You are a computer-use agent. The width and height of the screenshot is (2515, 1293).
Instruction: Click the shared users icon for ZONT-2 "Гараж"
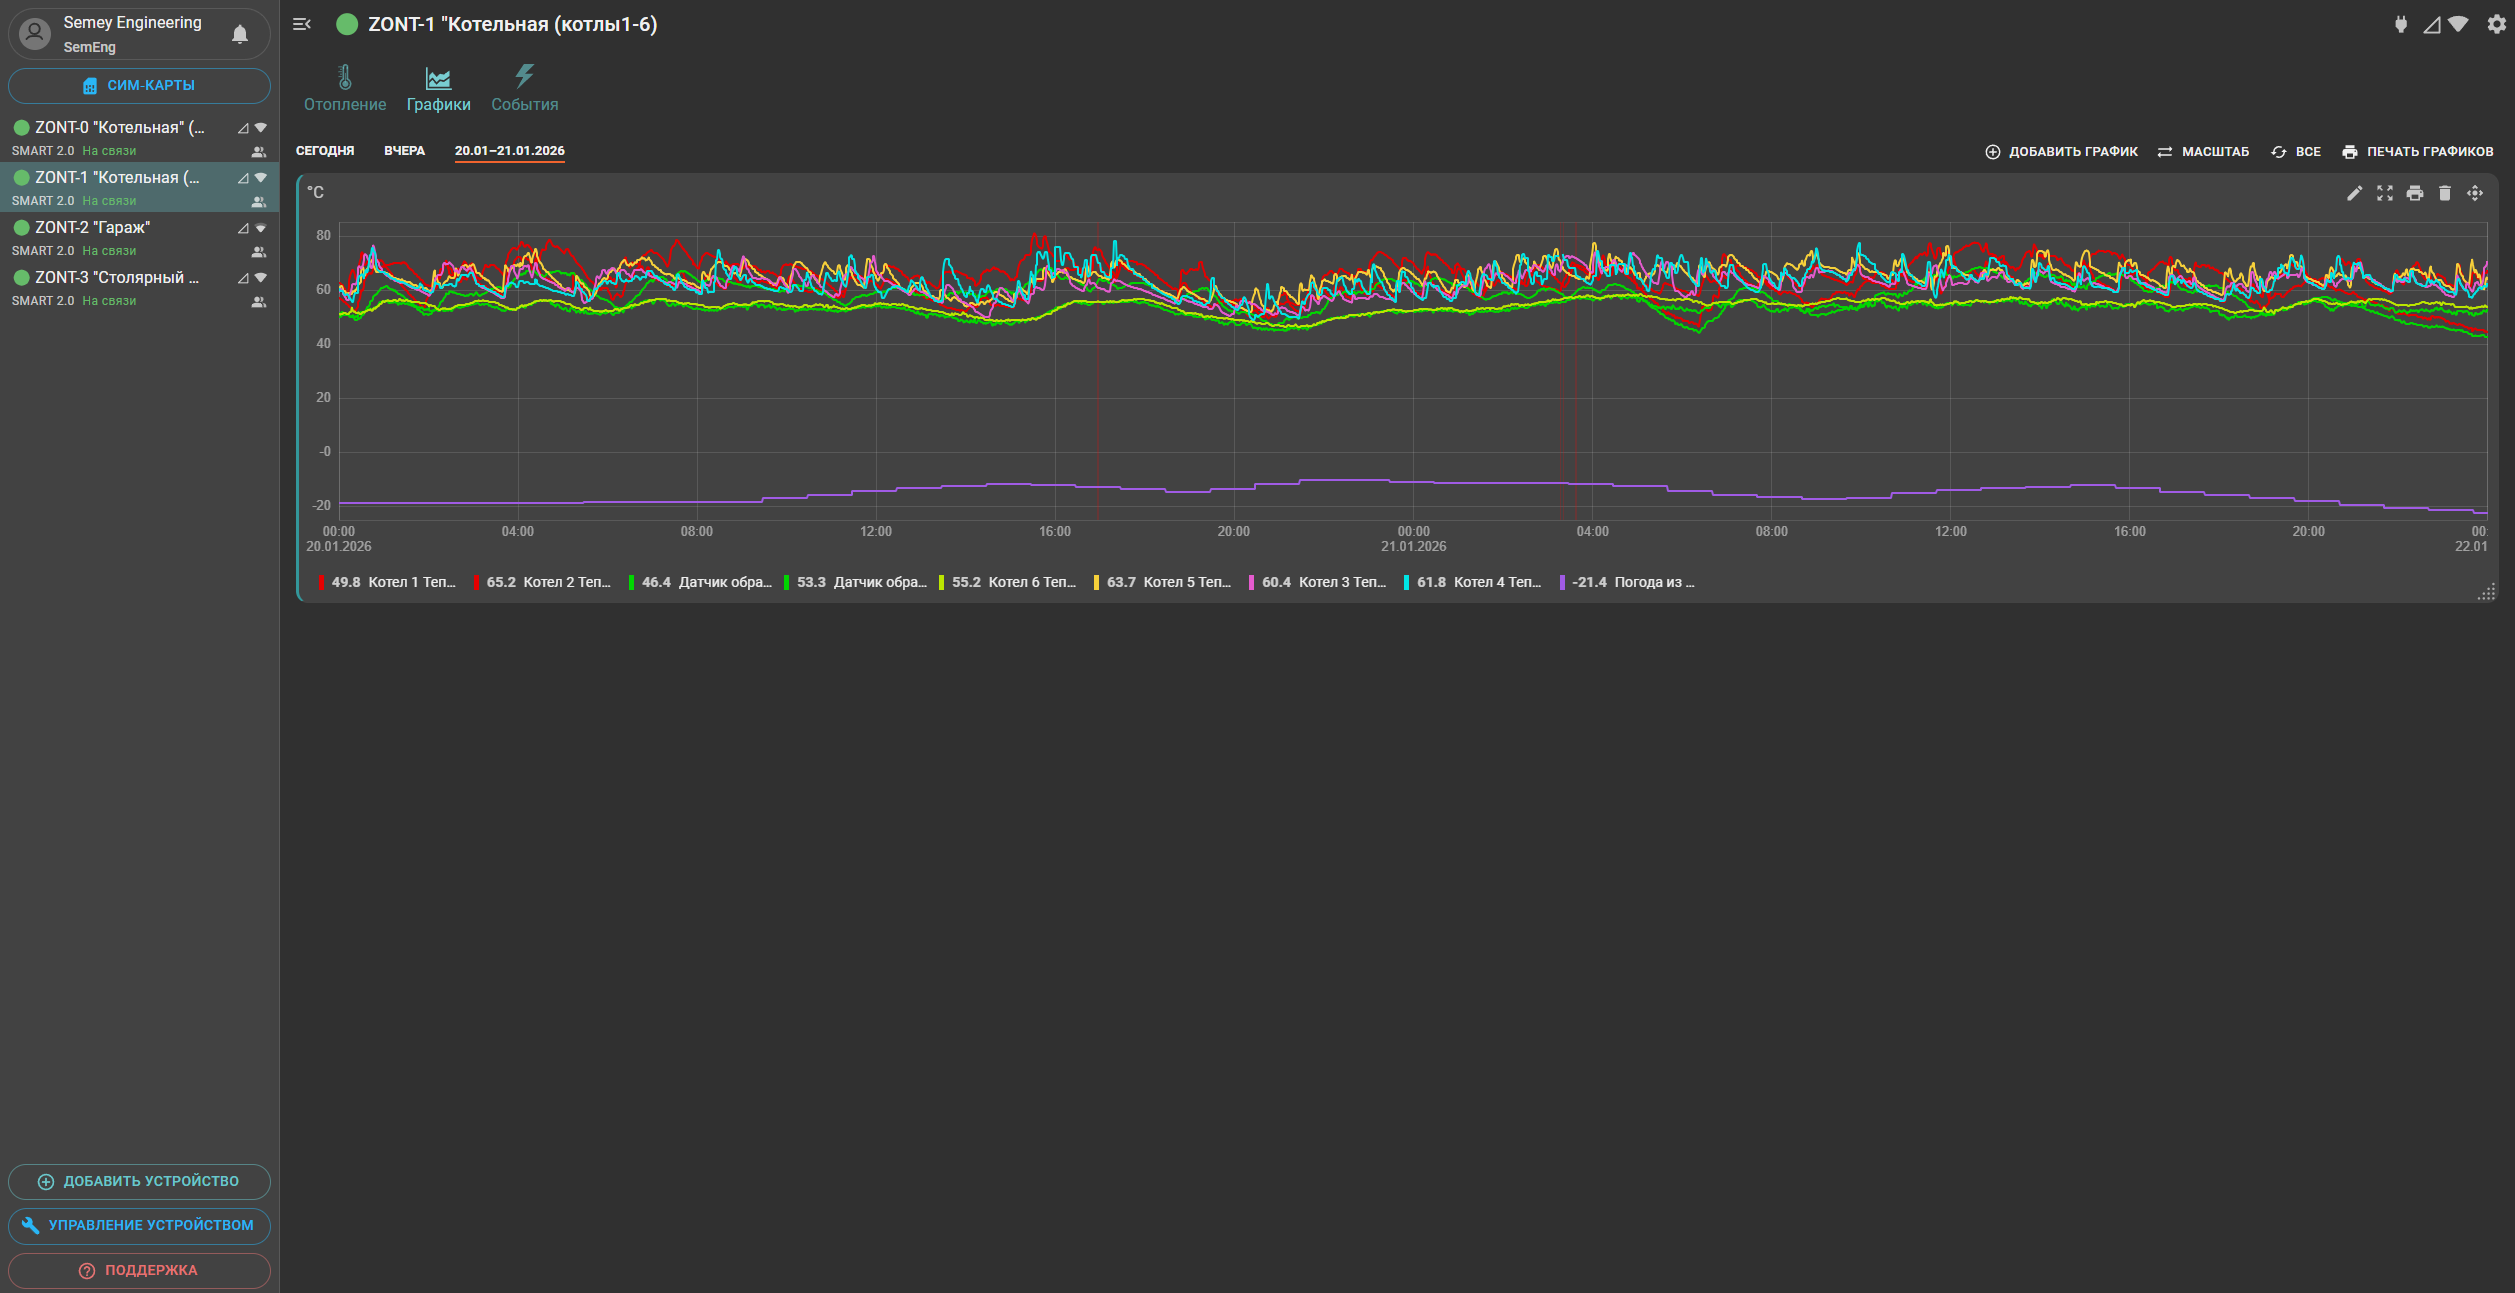(258, 252)
